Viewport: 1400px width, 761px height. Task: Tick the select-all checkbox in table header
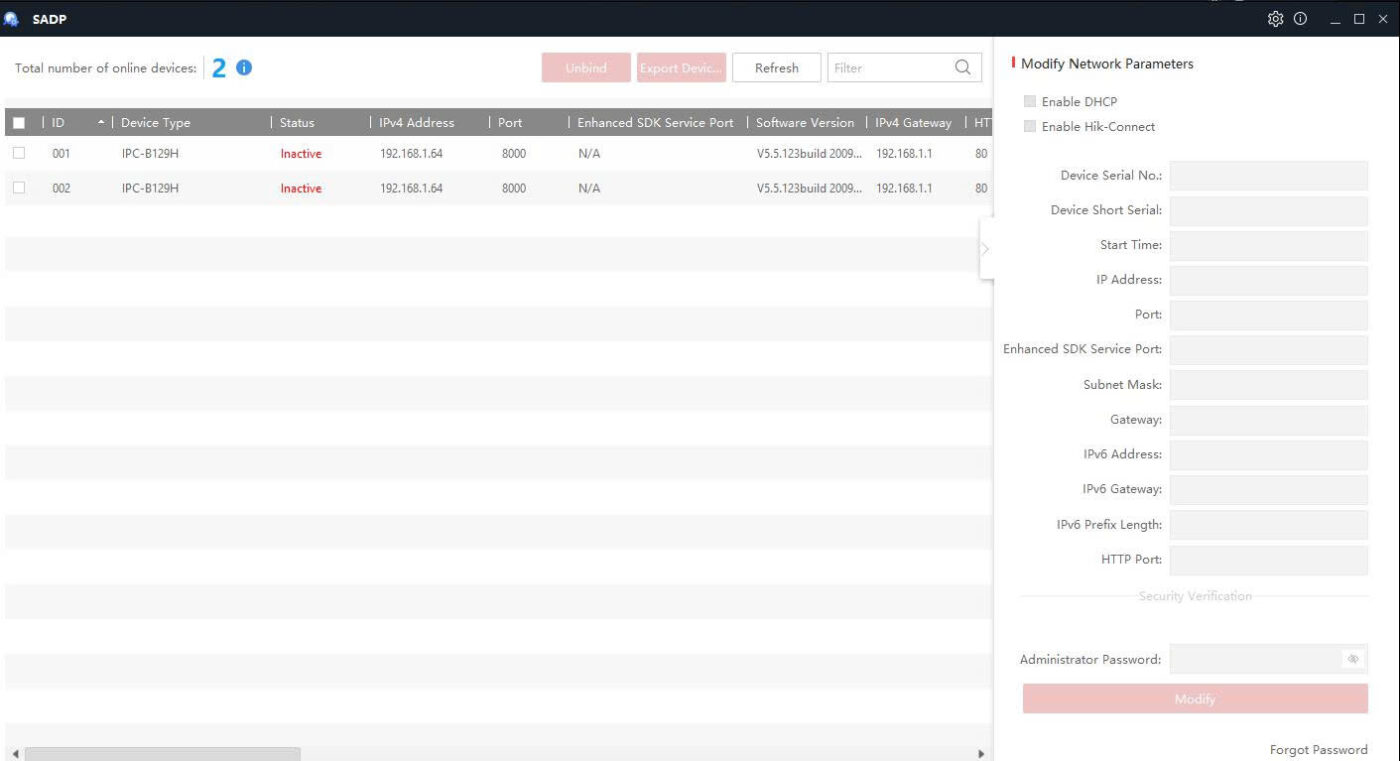click(18, 123)
